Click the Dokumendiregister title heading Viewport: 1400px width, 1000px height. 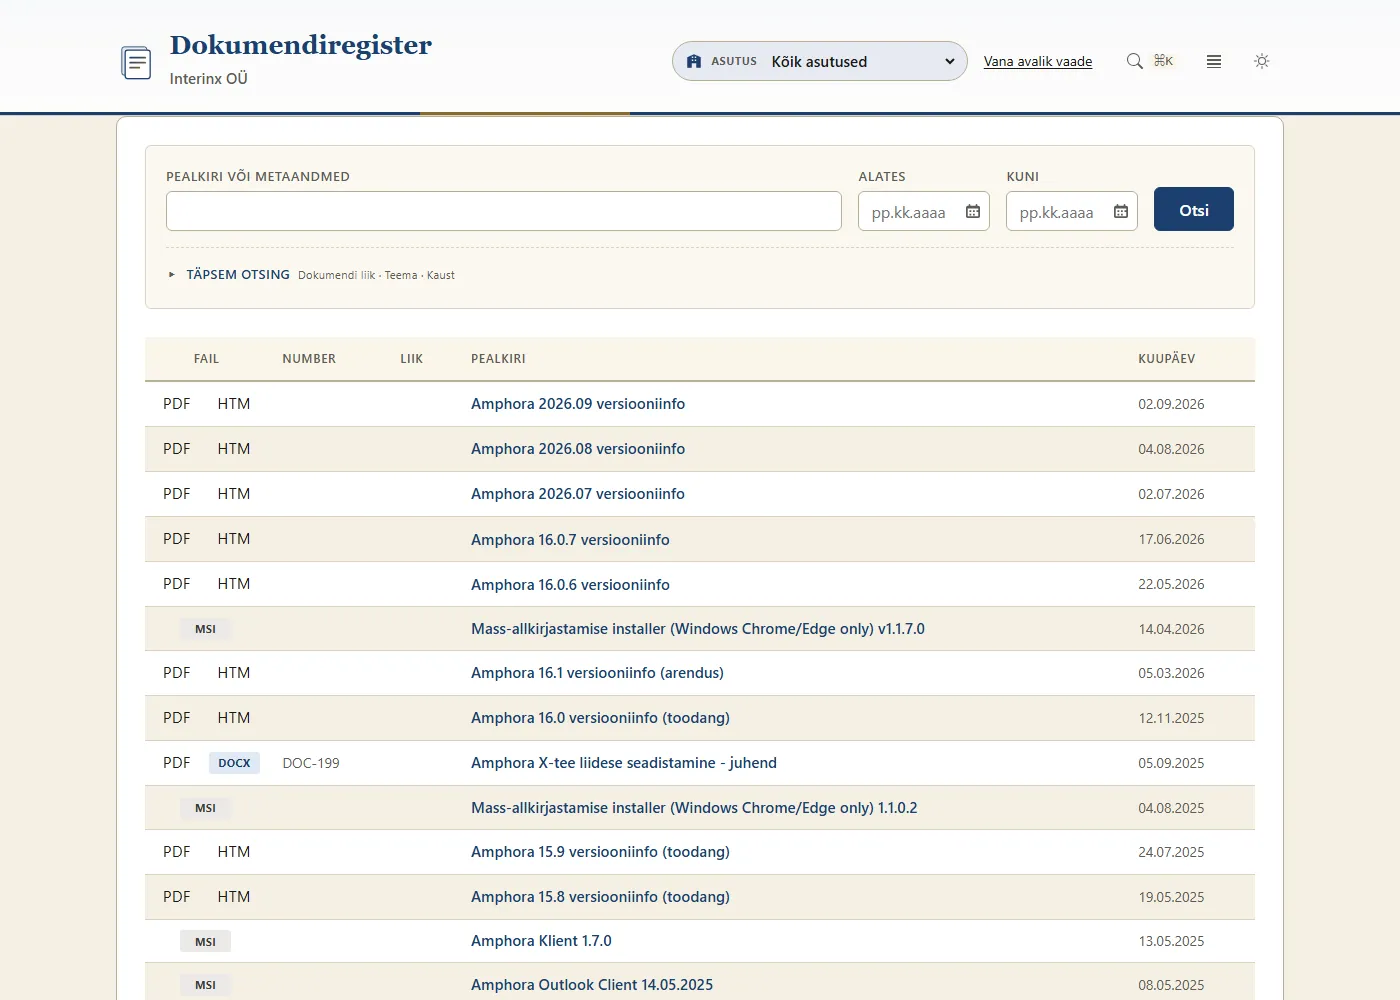point(301,45)
